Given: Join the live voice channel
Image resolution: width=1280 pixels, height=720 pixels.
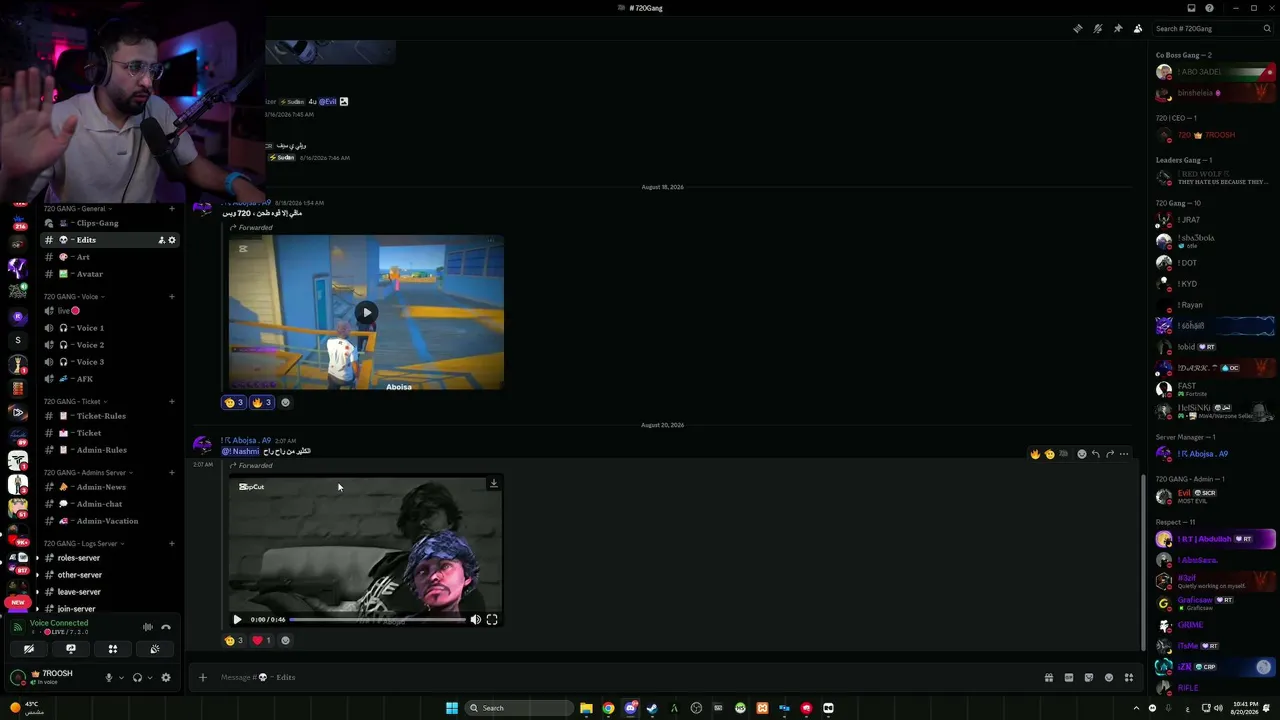Looking at the screenshot, I should click(110, 311).
